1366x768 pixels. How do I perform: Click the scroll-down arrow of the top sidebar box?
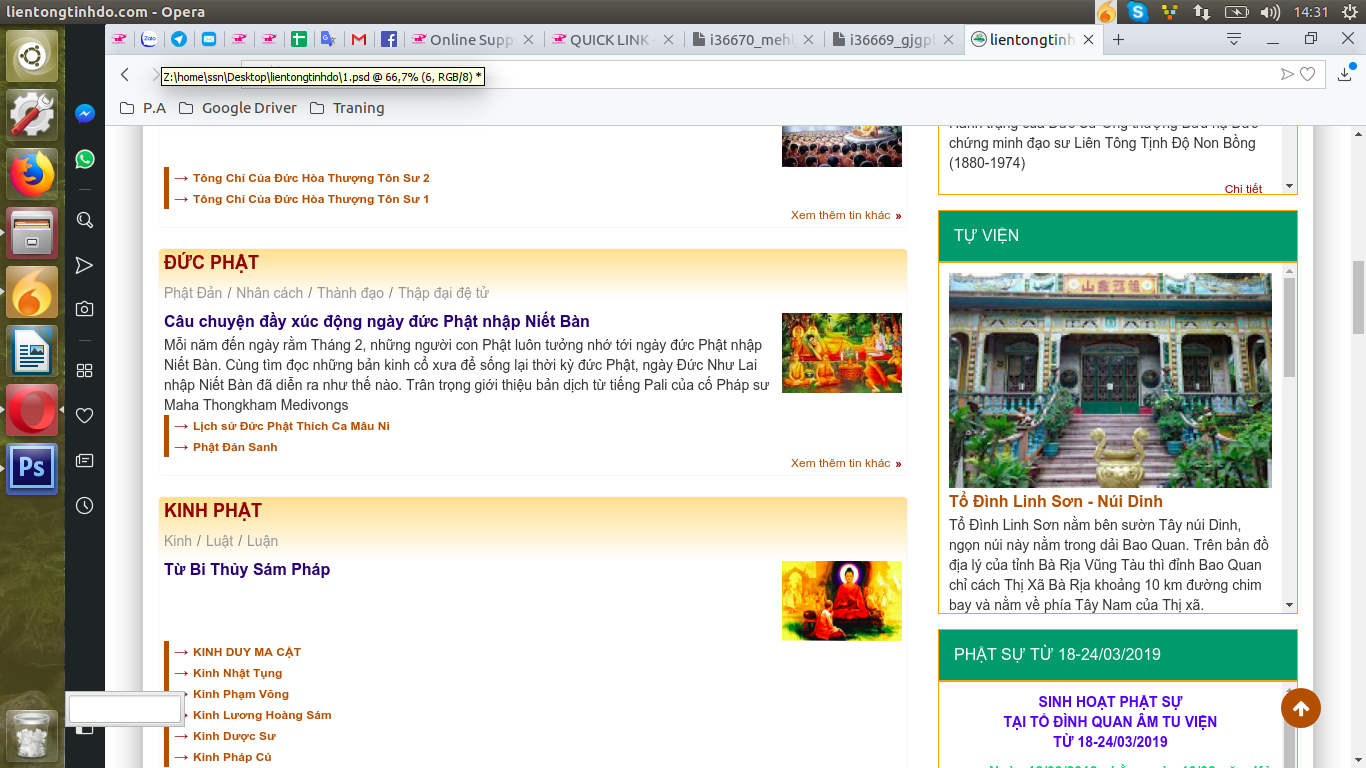1289,186
